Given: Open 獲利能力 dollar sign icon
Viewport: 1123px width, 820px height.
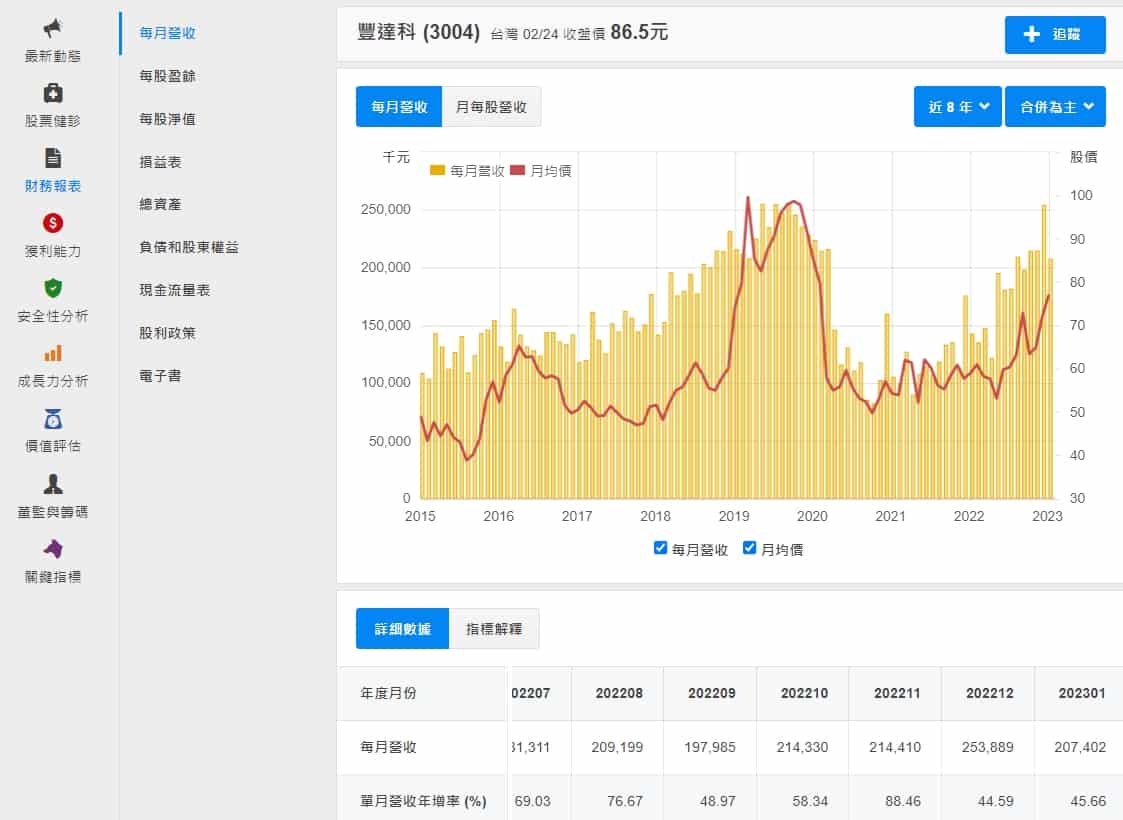Looking at the screenshot, I should point(53,223).
